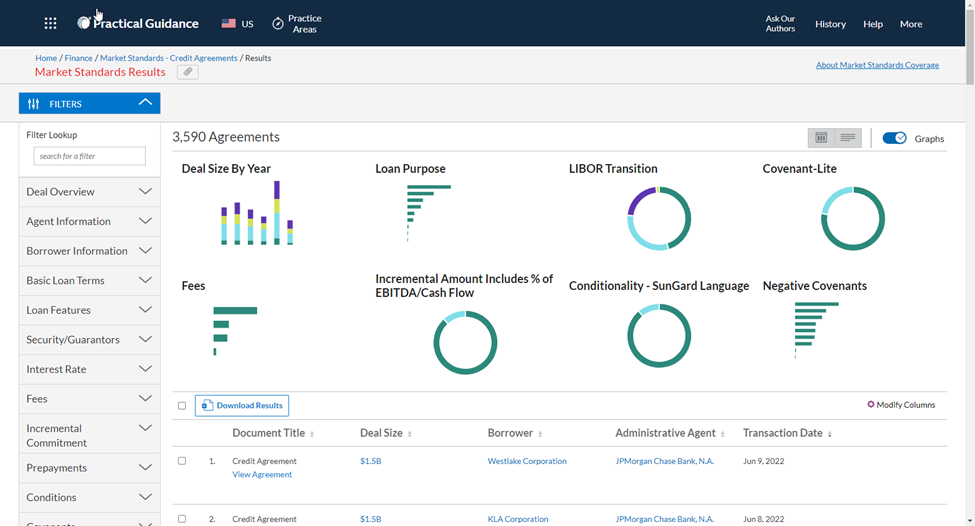975x526 pixels.
Task: Expand the Deal Overview filter
Action: [x=90, y=191]
